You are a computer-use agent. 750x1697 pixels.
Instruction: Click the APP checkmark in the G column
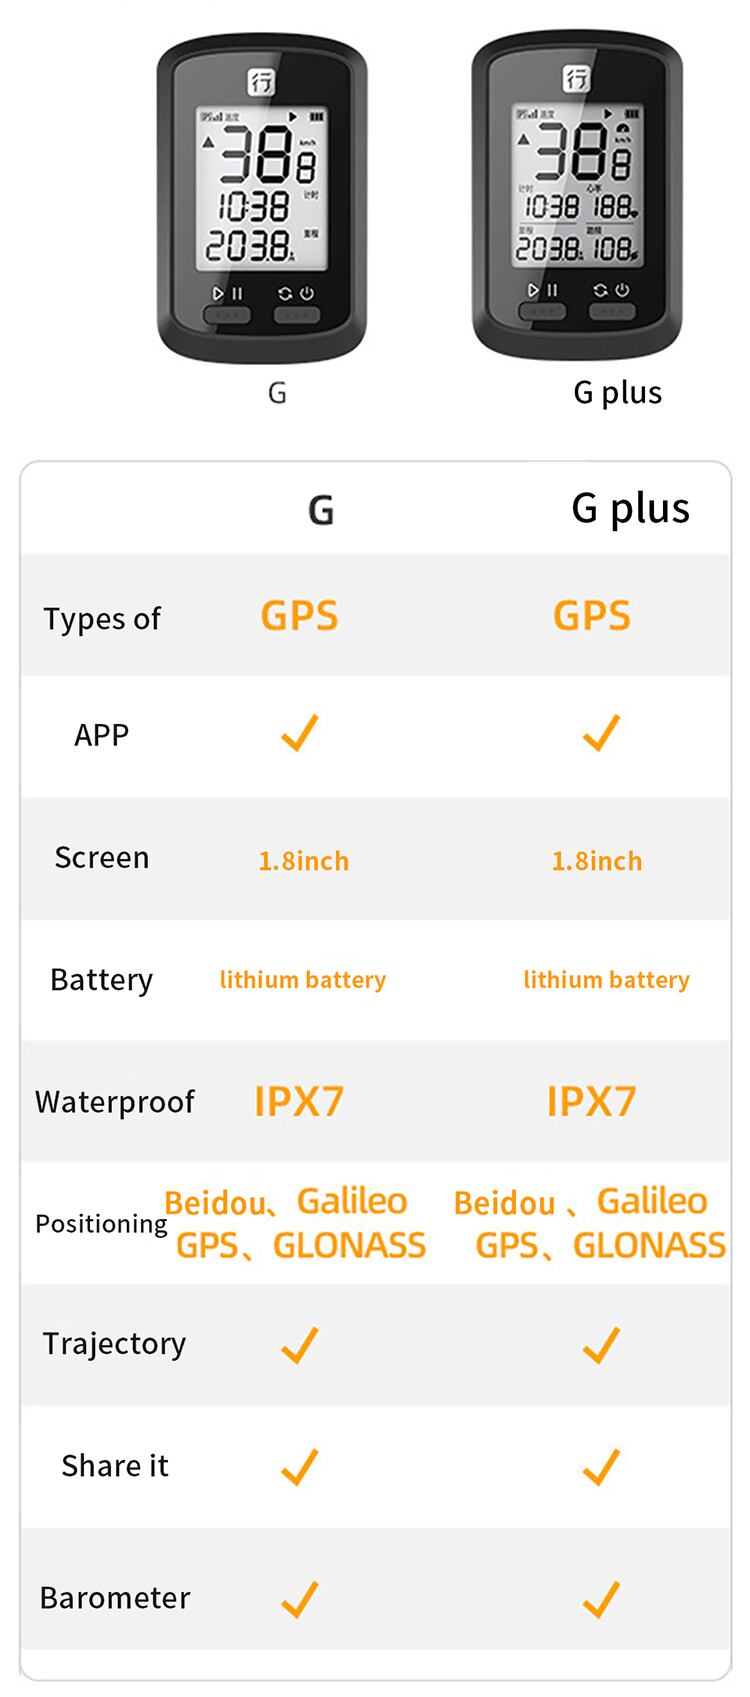pos(299,733)
